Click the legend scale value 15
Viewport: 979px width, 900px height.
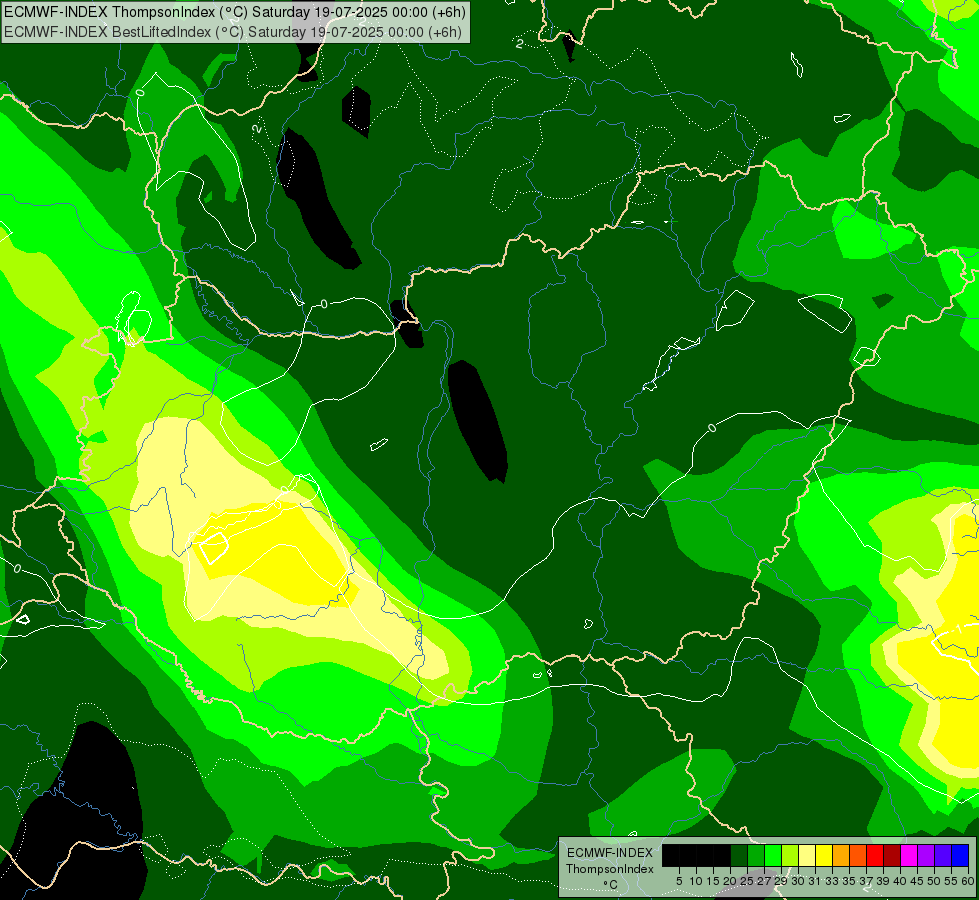(x=713, y=881)
